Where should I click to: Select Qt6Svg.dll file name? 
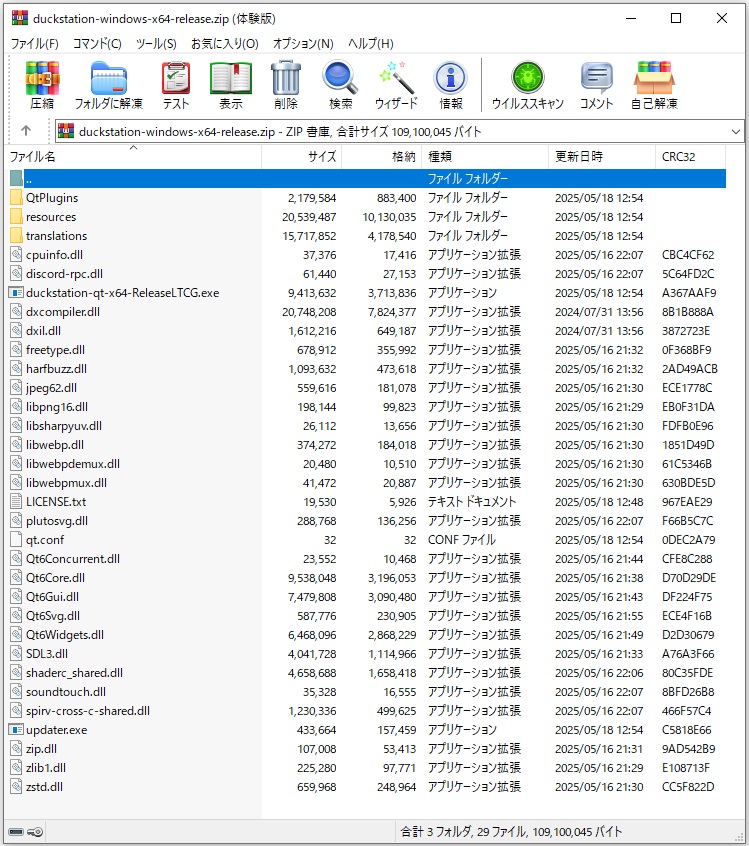coord(53,616)
